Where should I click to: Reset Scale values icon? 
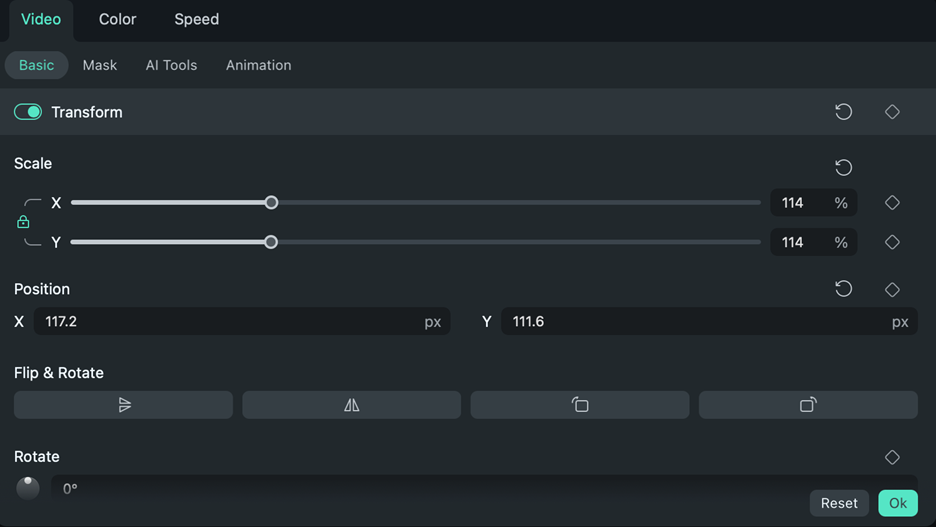click(x=843, y=168)
